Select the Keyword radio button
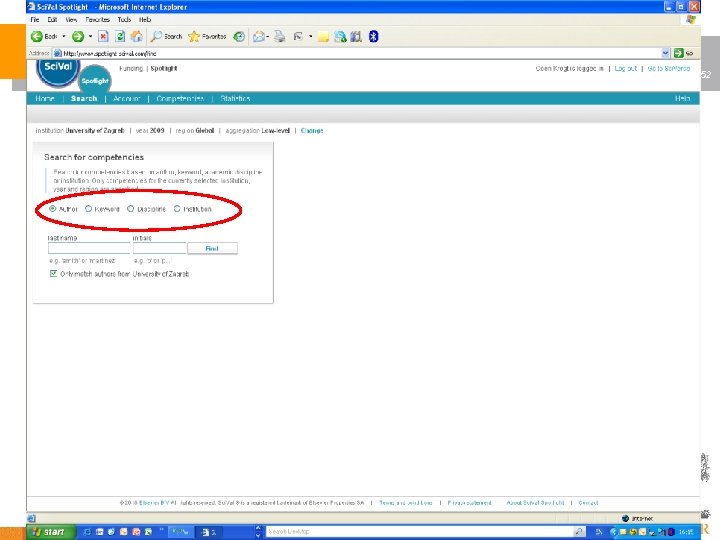This screenshot has height=540, width=720. tap(89, 208)
